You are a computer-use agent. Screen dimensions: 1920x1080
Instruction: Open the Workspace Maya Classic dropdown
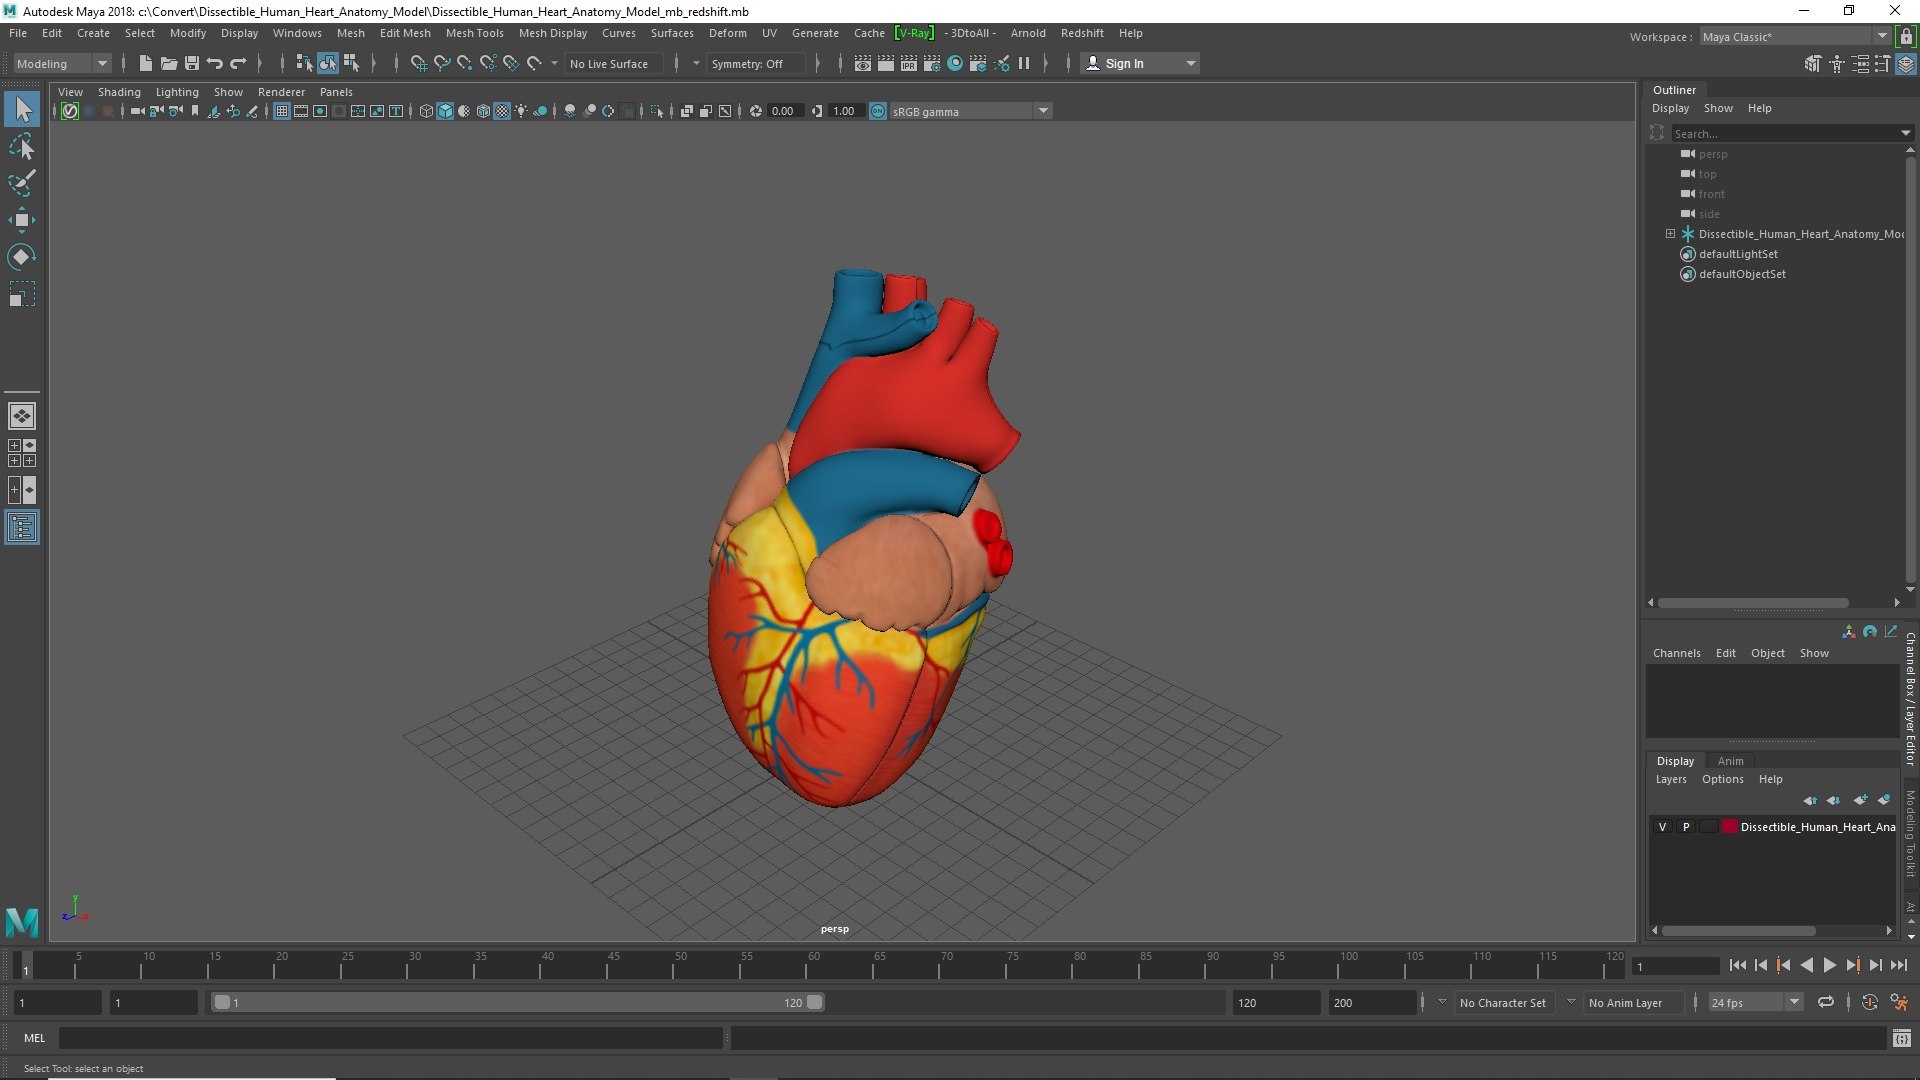1795,36
